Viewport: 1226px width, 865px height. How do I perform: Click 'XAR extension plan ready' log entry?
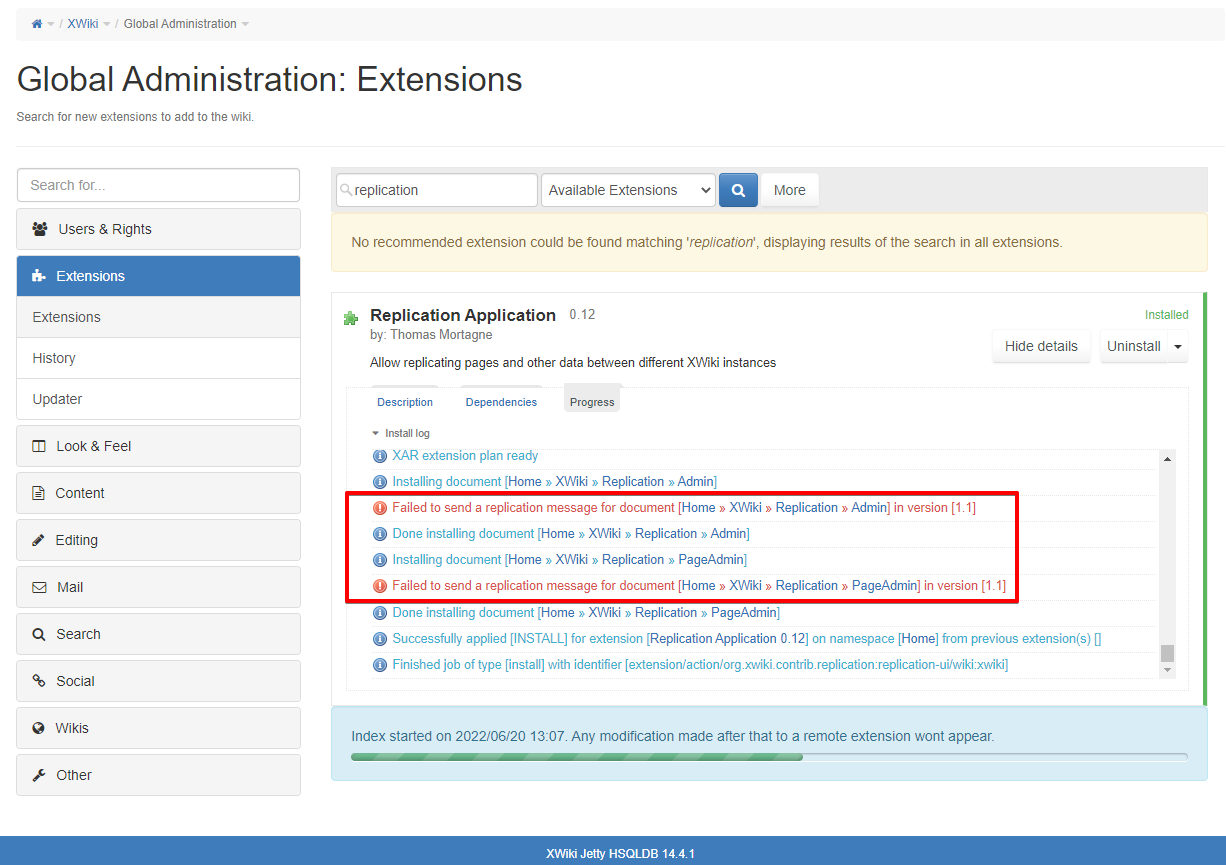(465, 456)
